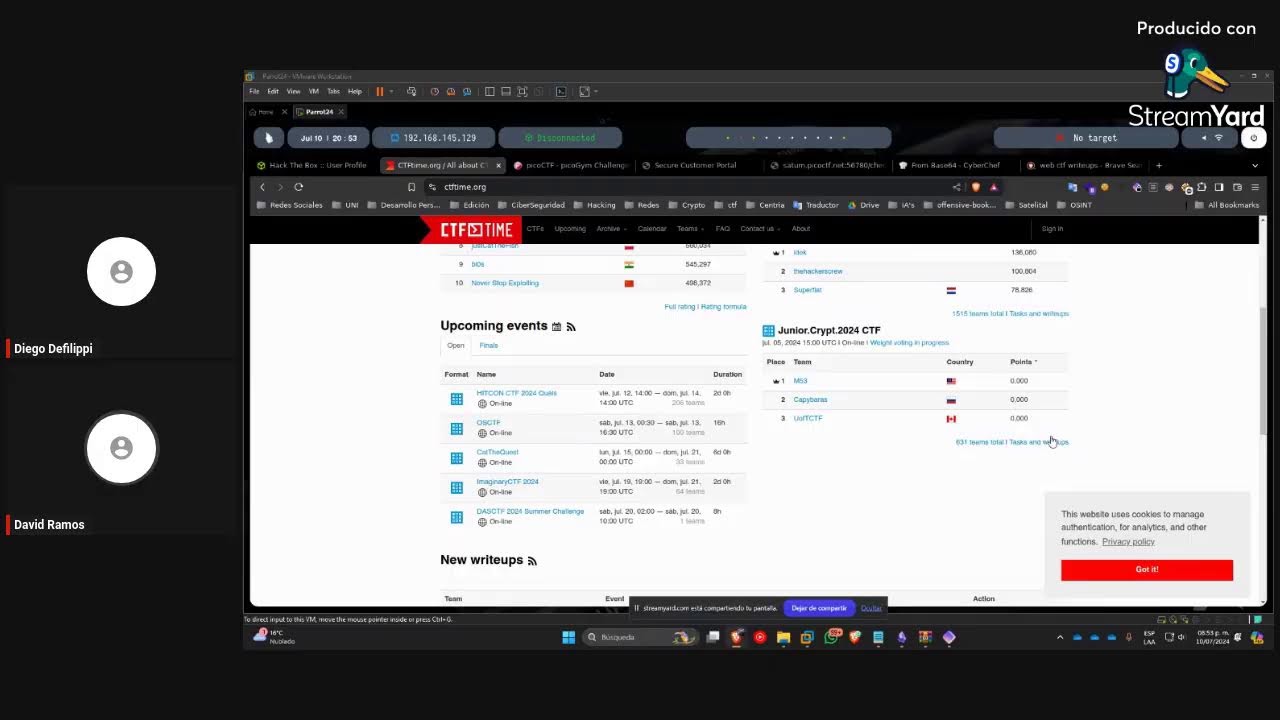Open the Capybaras team link
Image resolution: width=1280 pixels, height=720 pixels.
810,399
